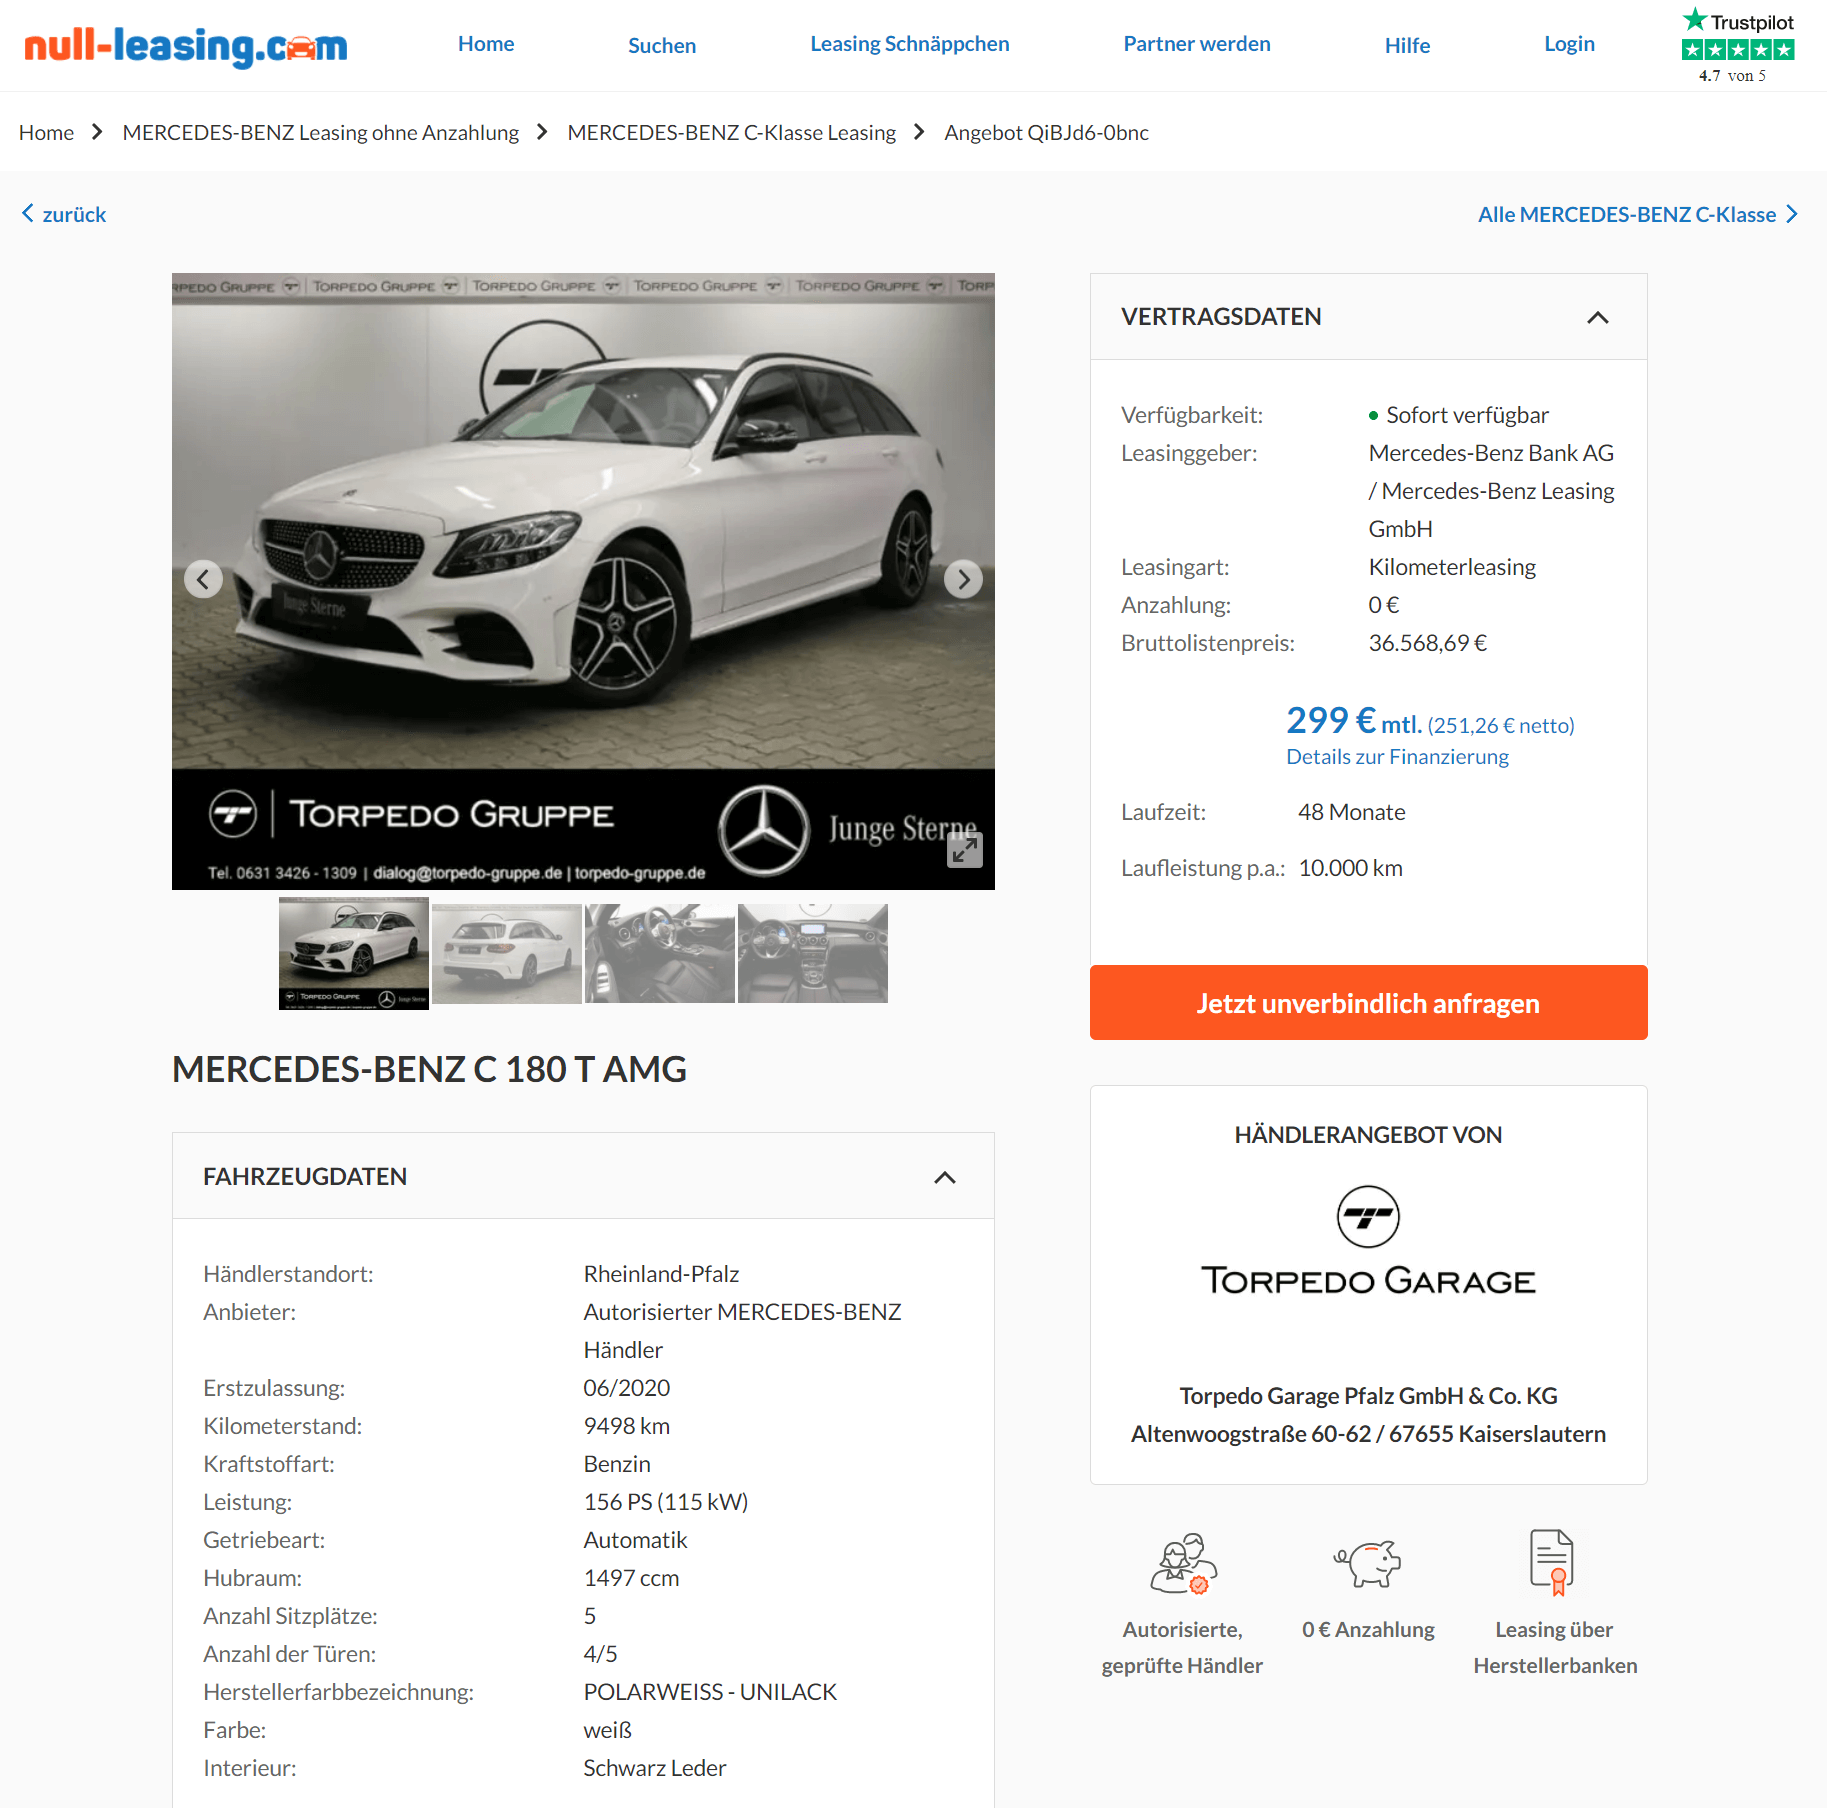The image size is (1827, 1808).
Task: Open Details zur Finanzierung link
Action: pyautogui.click(x=1397, y=757)
